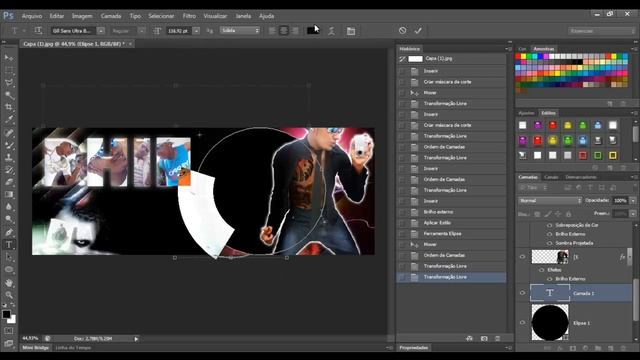Click the text color swatch in options bar
The image size is (640, 360).
click(x=313, y=30)
